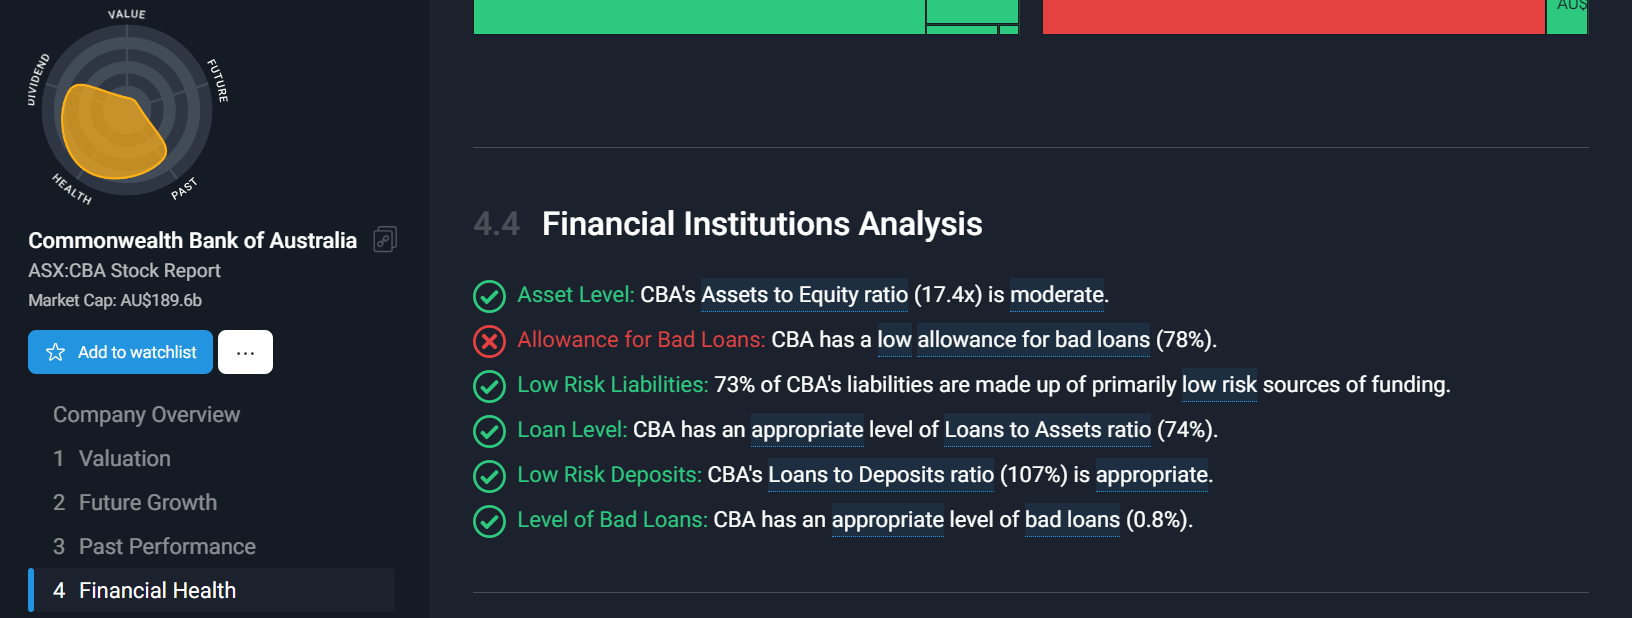Viewport: 1632px width, 618px height.
Task: Click the Commonwealth Bank of Australia title
Action: [193, 240]
